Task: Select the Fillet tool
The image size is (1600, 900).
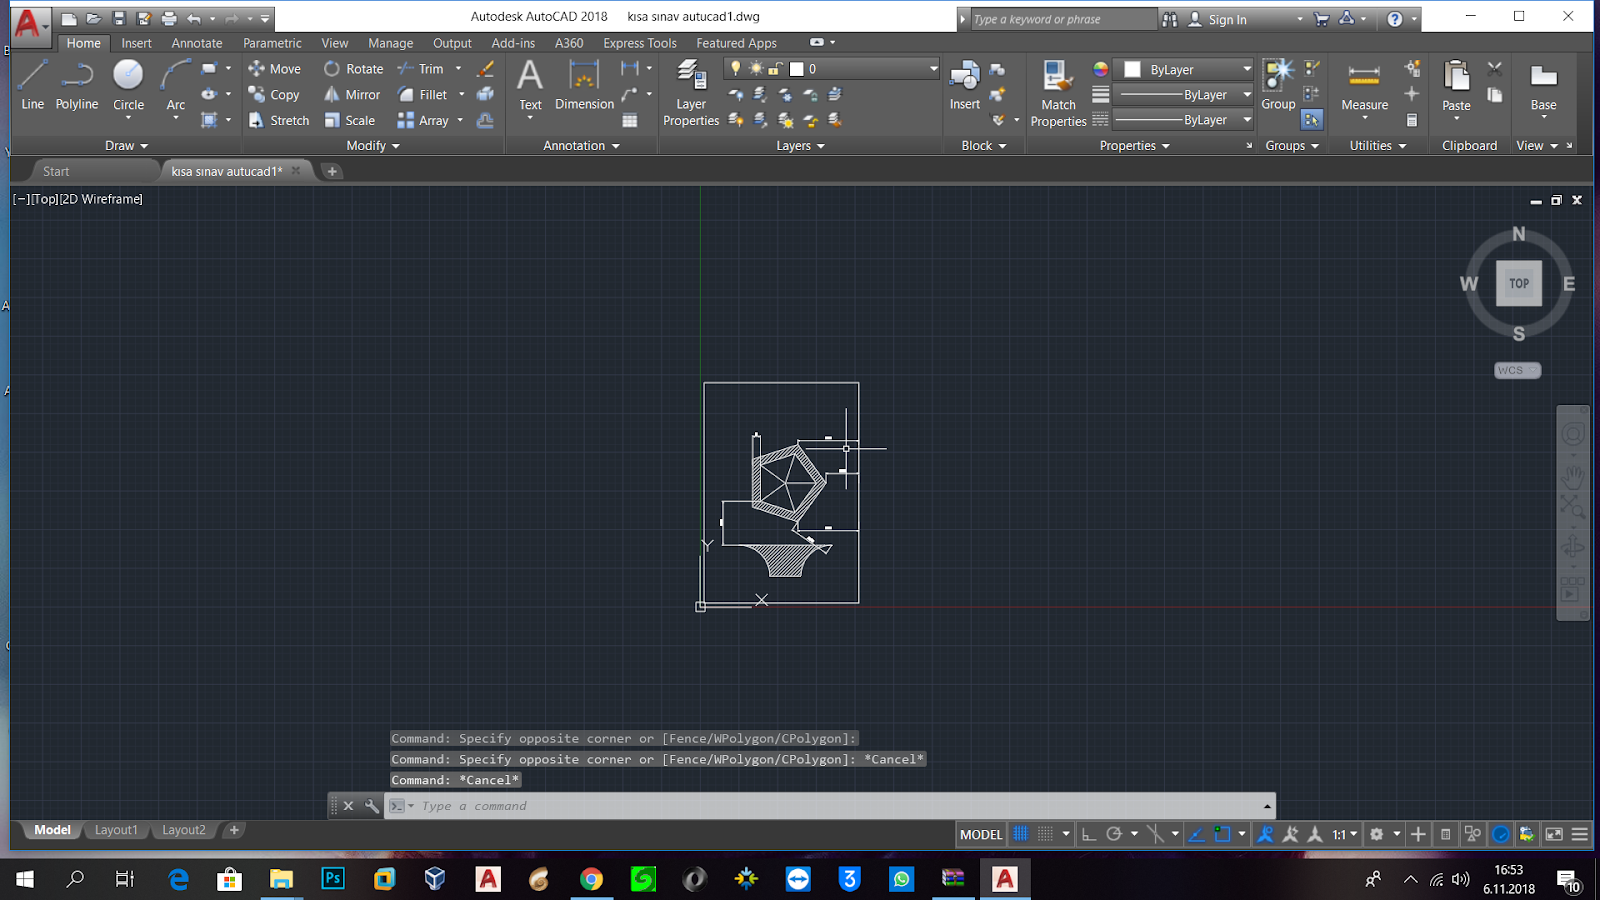Action: (x=423, y=95)
